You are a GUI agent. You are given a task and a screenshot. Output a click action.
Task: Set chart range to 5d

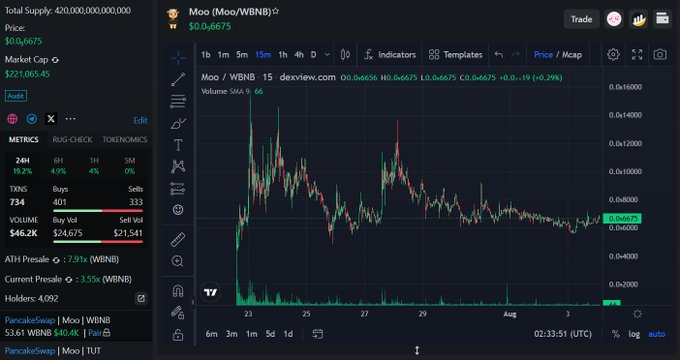(270, 334)
